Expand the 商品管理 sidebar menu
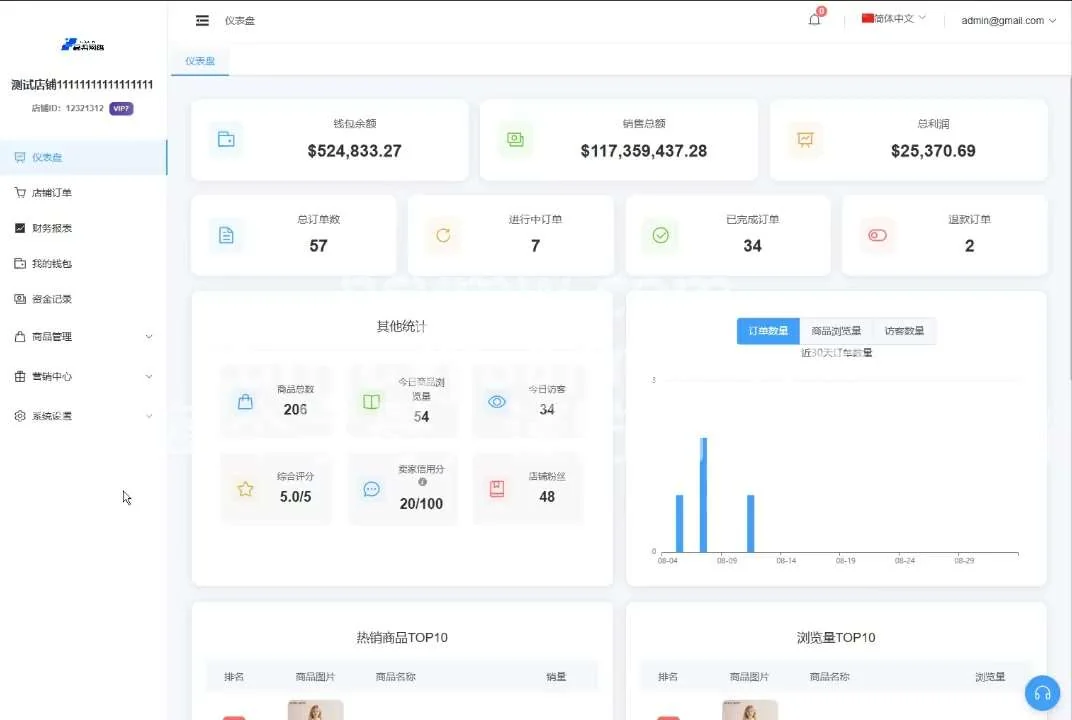Image resolution: width=1072 pixels, height=720 pixels. click(x=84, y=337)
